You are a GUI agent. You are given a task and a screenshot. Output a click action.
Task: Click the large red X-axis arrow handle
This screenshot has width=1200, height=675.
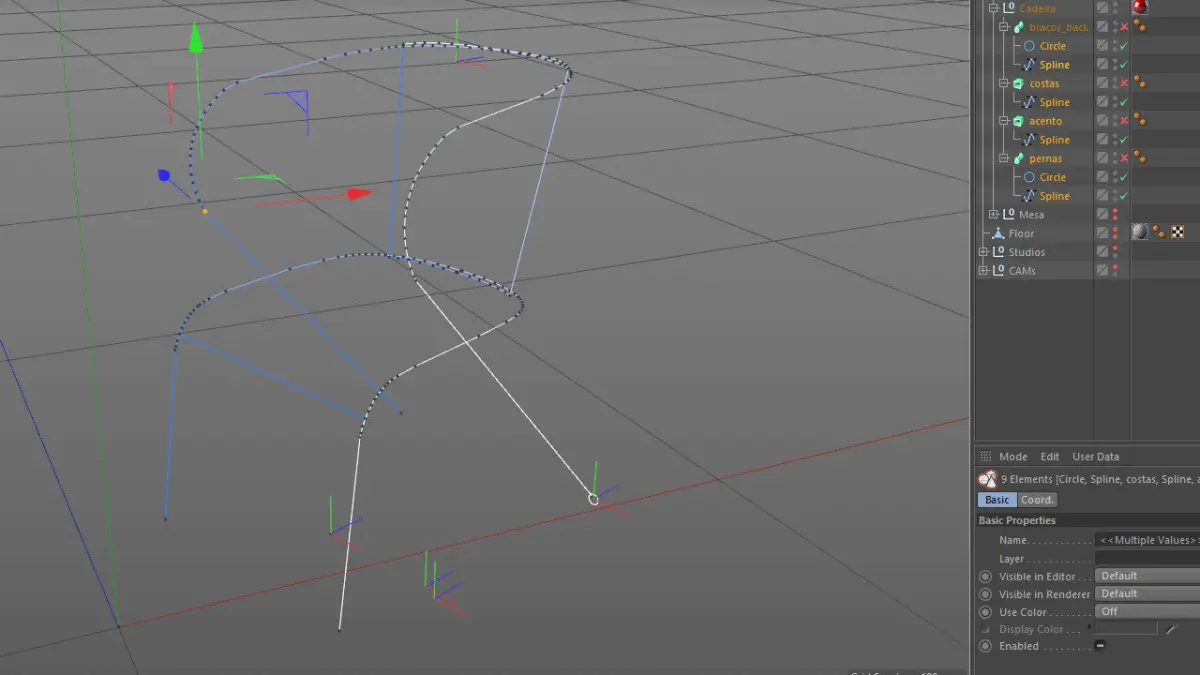pos(359,194)
